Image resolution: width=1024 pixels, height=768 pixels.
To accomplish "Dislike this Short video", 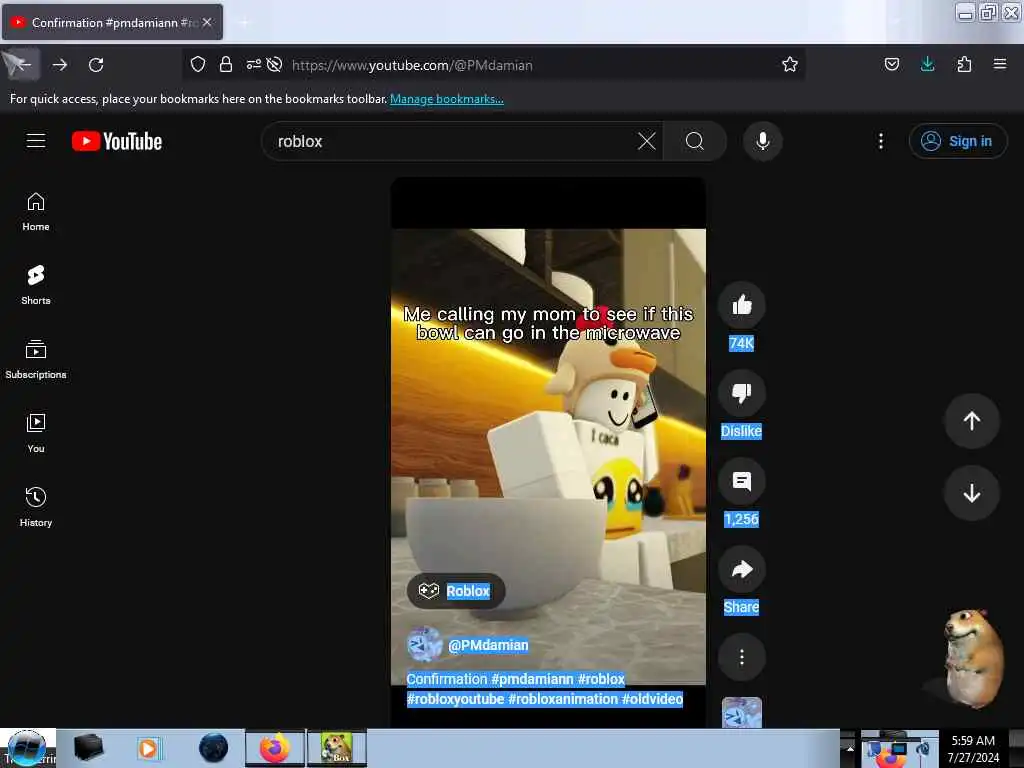I will 741,392.
